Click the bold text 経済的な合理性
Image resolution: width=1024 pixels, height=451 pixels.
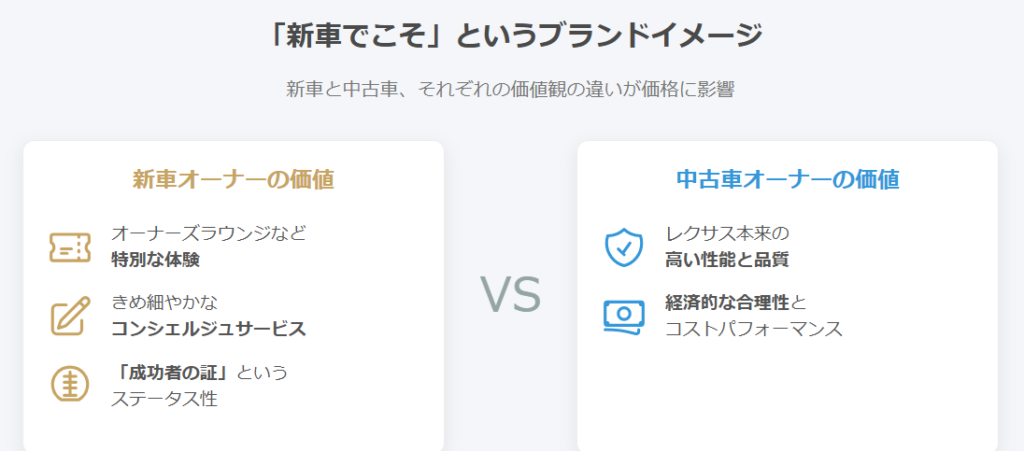(x=728, y=302)
